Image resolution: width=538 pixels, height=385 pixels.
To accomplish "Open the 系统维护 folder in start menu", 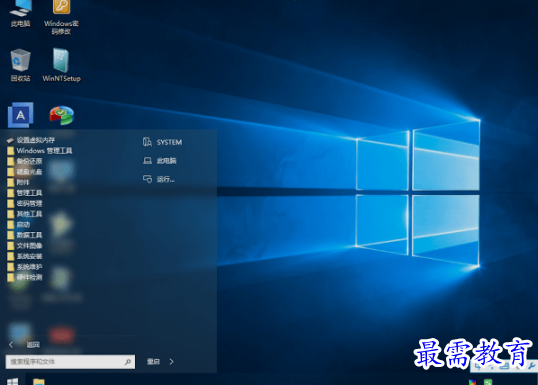I will (x=25, y=267).
